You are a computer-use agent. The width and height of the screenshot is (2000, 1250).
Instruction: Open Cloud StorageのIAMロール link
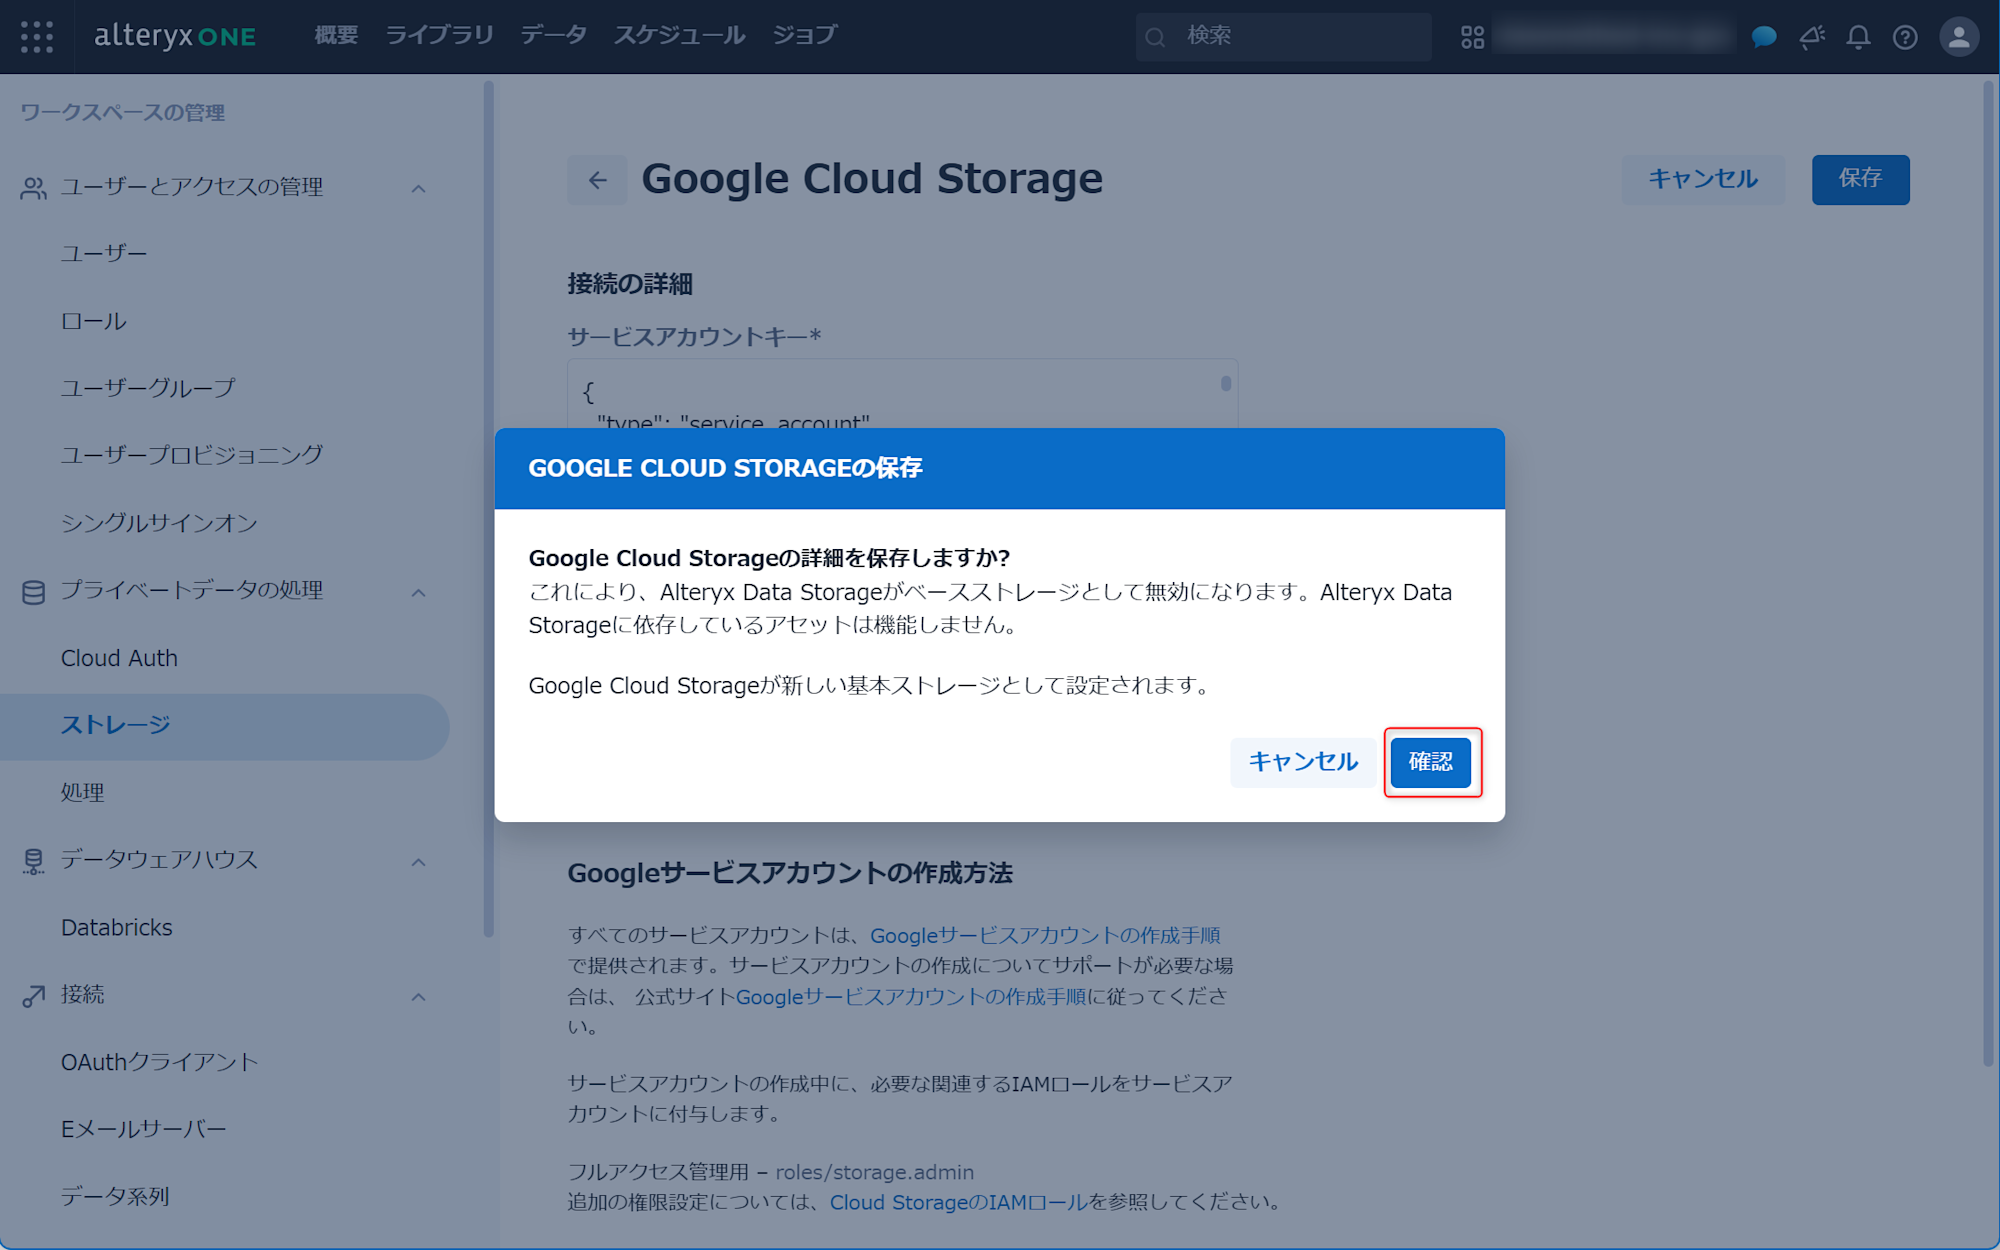pos(958,1202)
